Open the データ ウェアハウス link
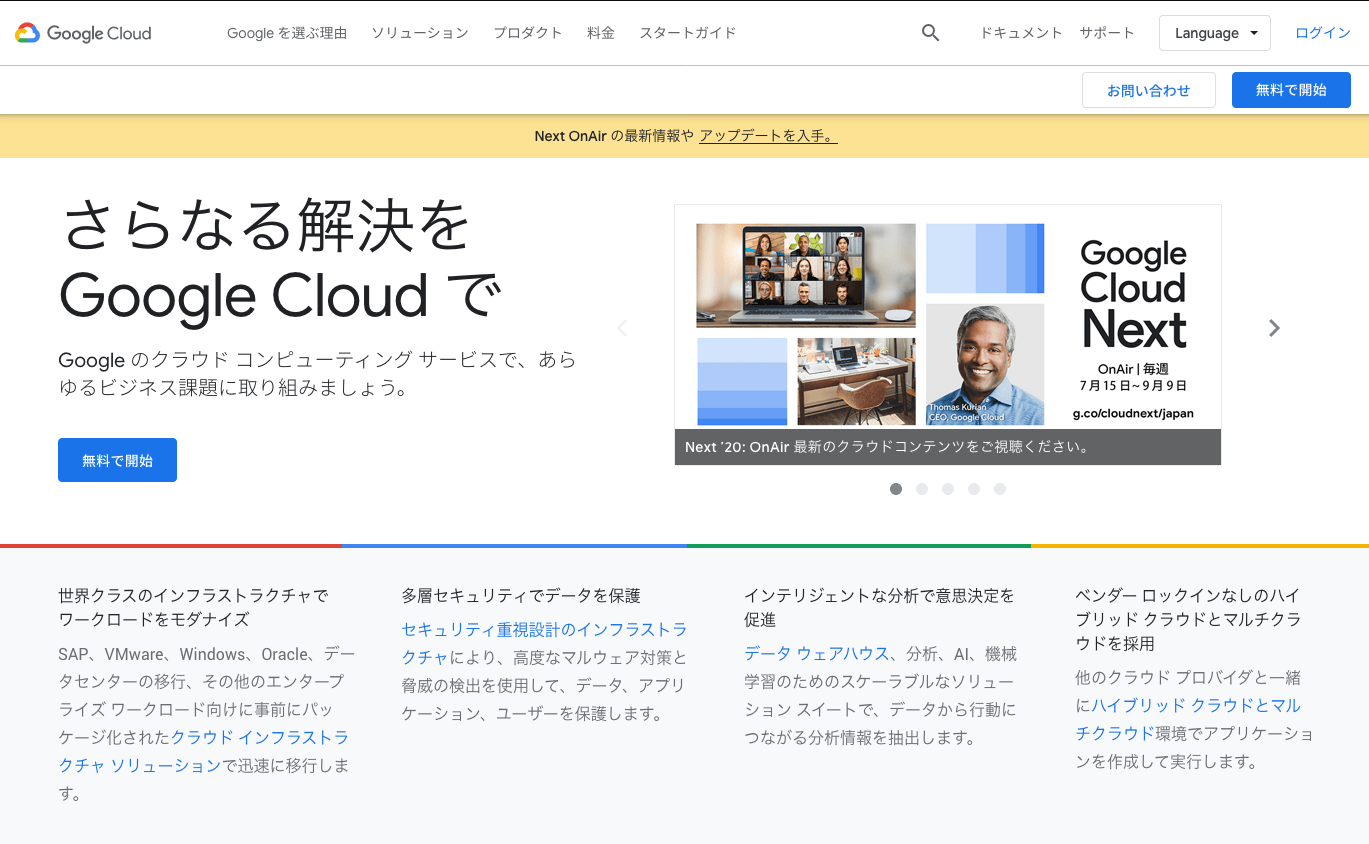Screen dimensions: 1369x844 817,654
